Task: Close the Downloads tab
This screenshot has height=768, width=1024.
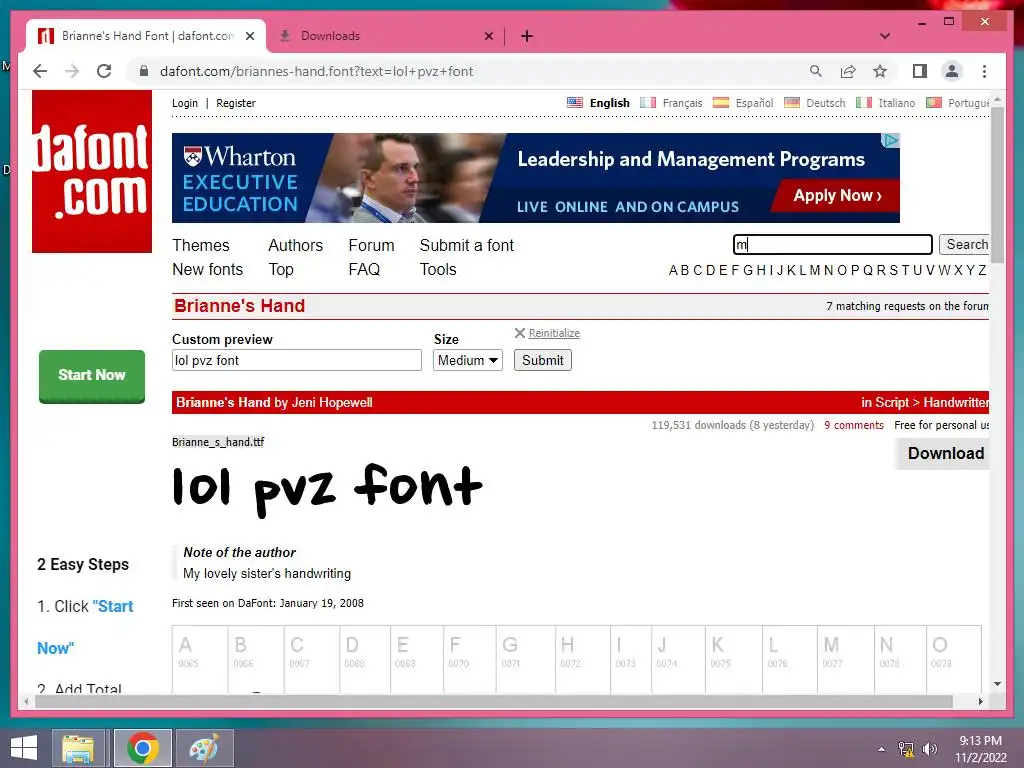Action: tap(488, 36)
